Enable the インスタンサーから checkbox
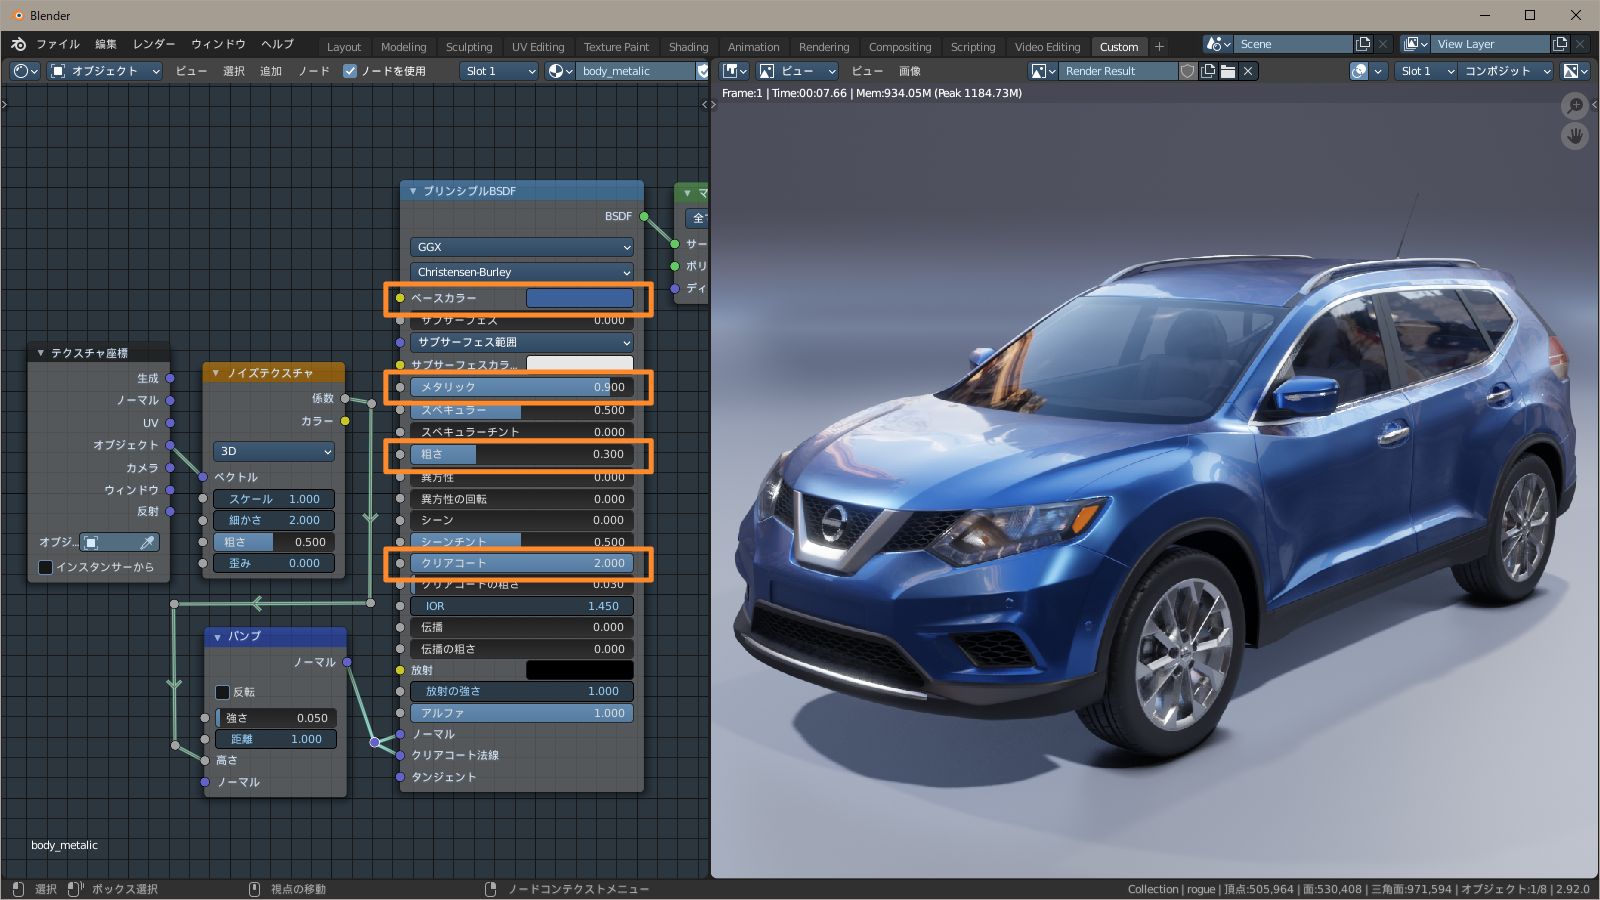Viewport: 1600px width, 900px height. (45, 567)
